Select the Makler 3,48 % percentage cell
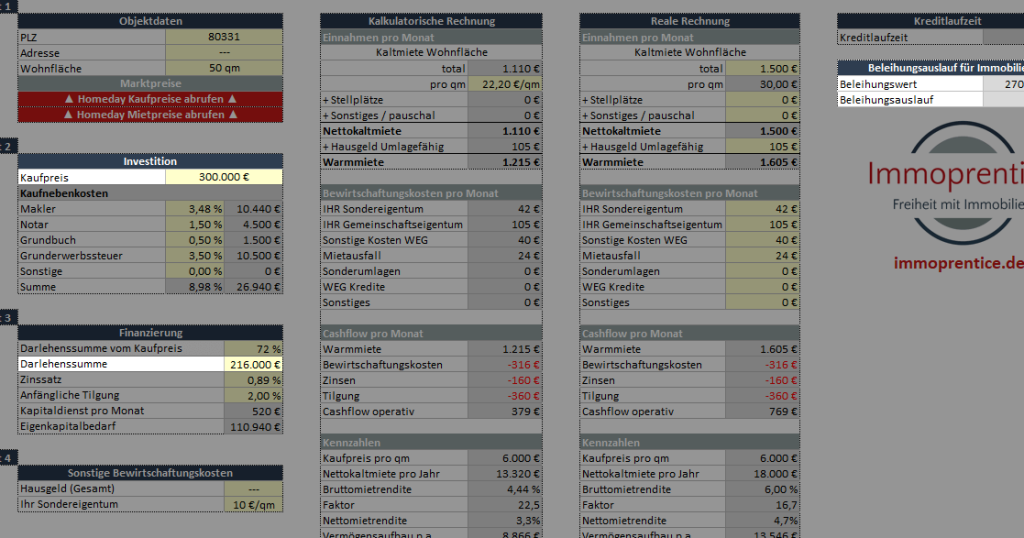Screen dimensions: 1024x538 click(x=195, y=209)
